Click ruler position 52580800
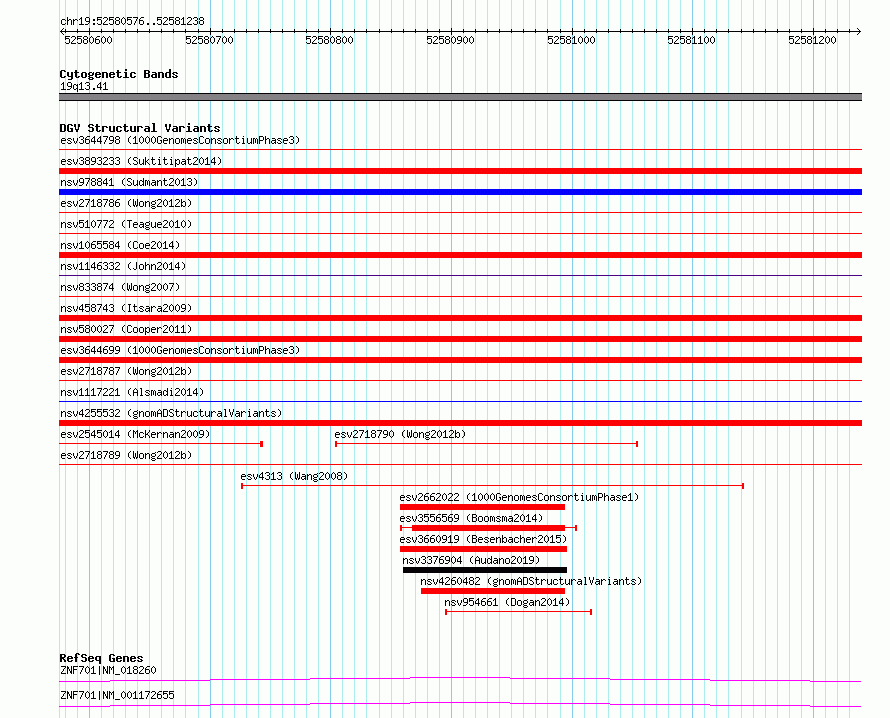Viewport: 890px width, 718px height. 329,40
